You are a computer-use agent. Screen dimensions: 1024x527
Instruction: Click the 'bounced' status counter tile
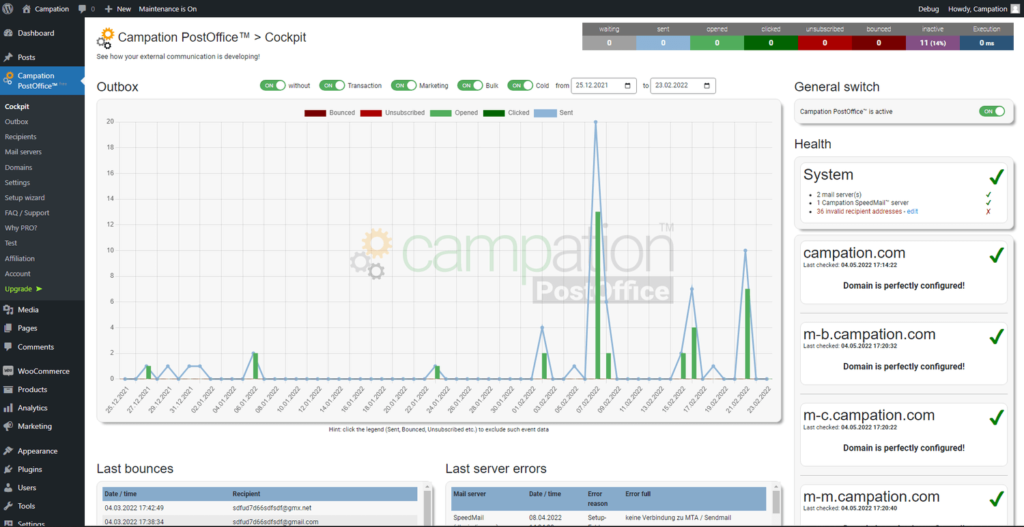coord(878,37)
